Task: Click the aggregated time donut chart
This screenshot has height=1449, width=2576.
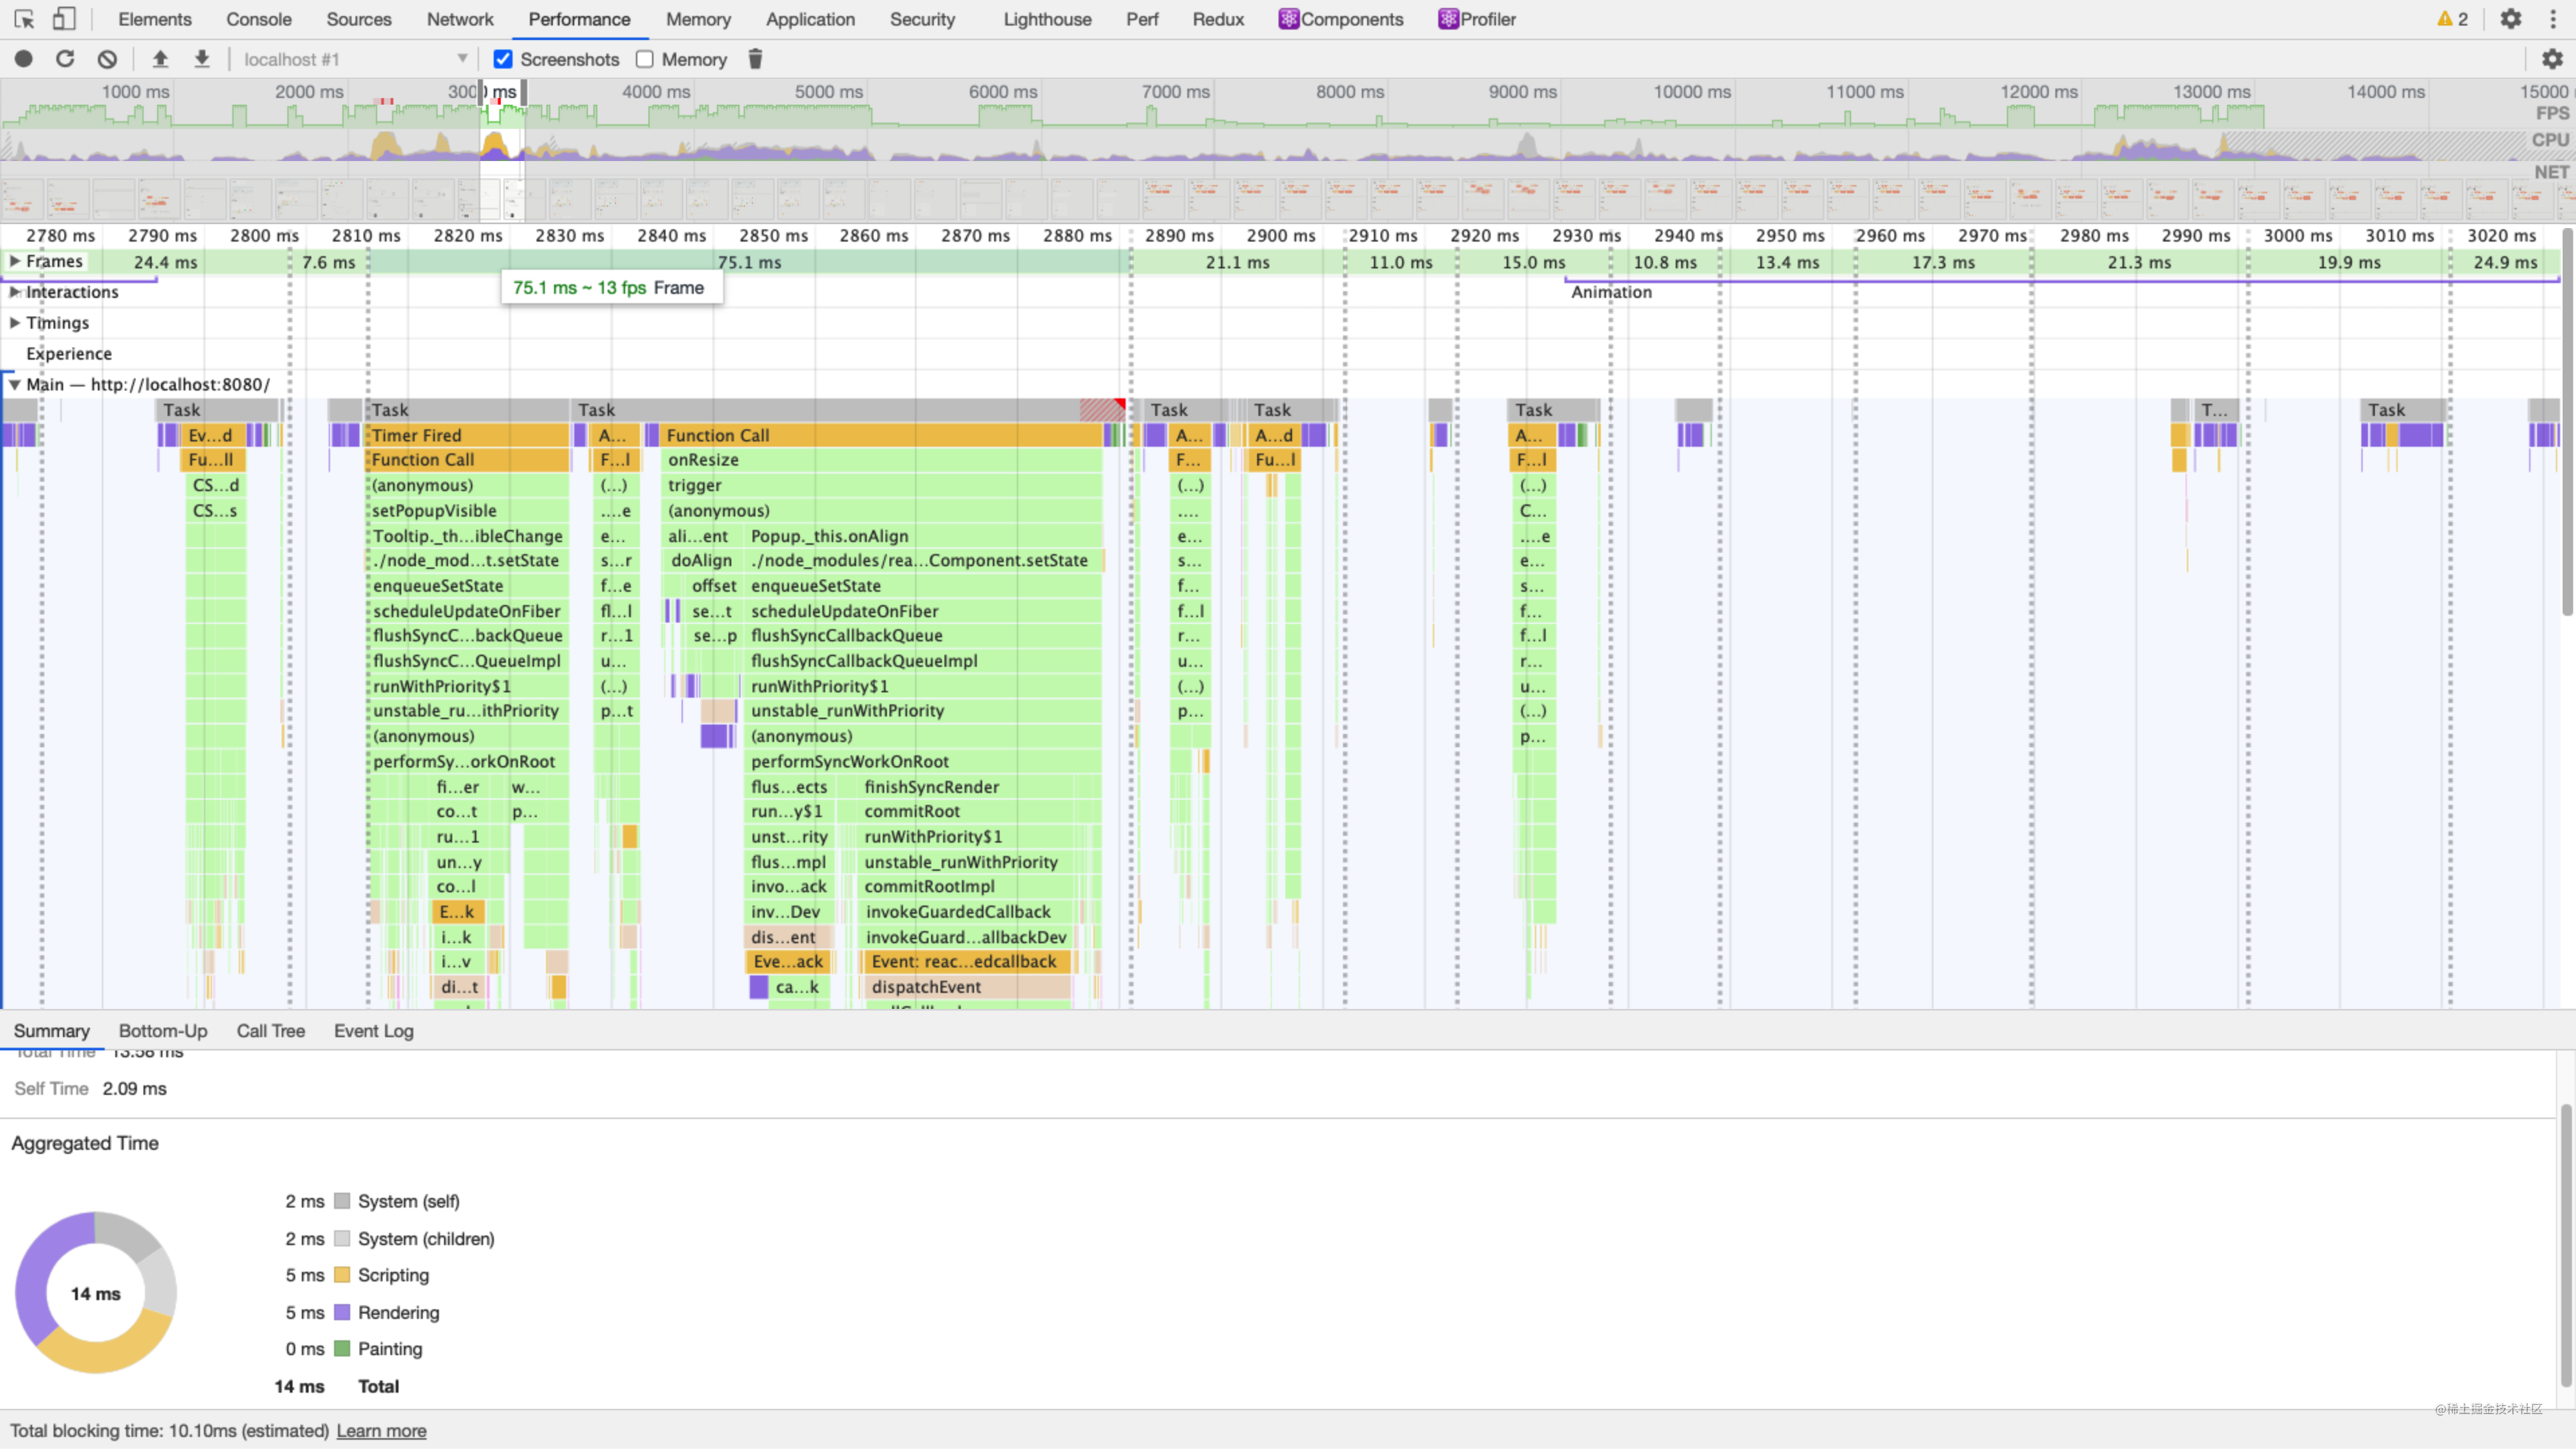Action: click(96, 1293)
